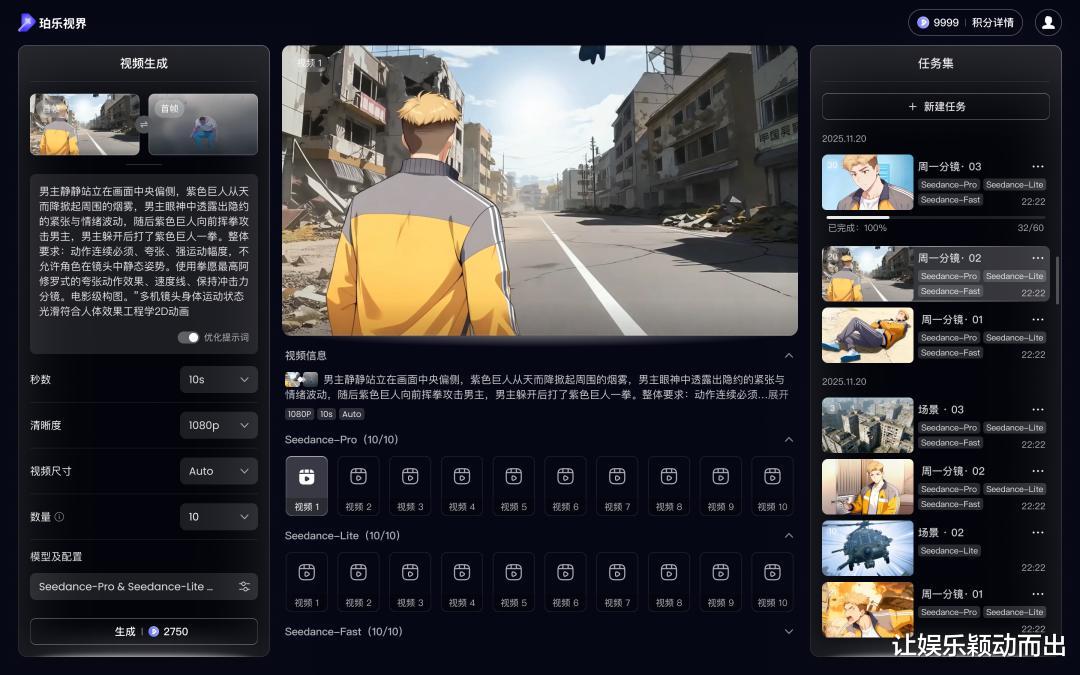Open the 9999 积分详情 button
The image size is (1080, 675).
[x=965, y=23]
